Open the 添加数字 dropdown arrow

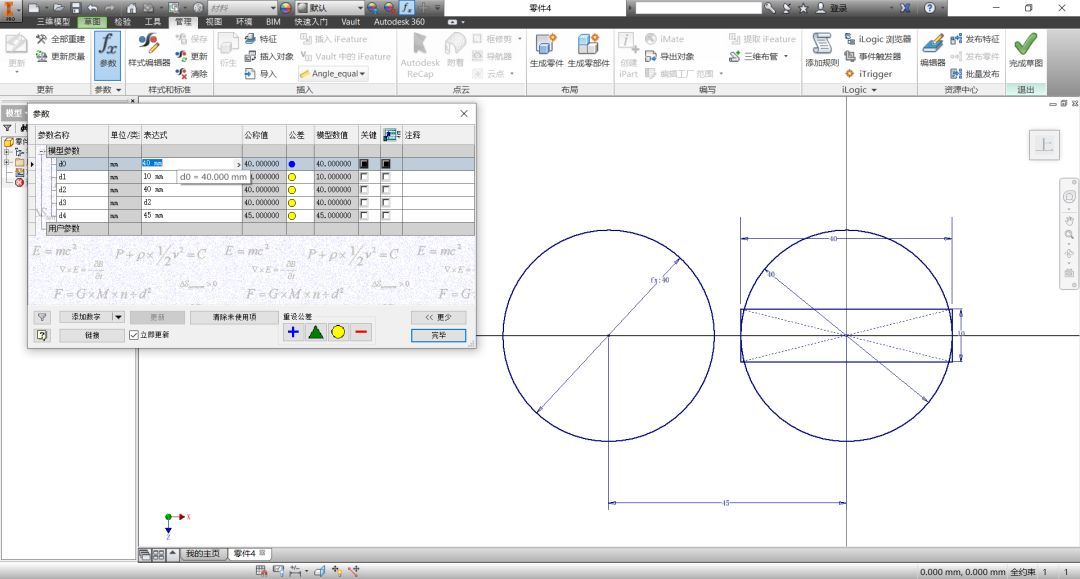[118, 317]
